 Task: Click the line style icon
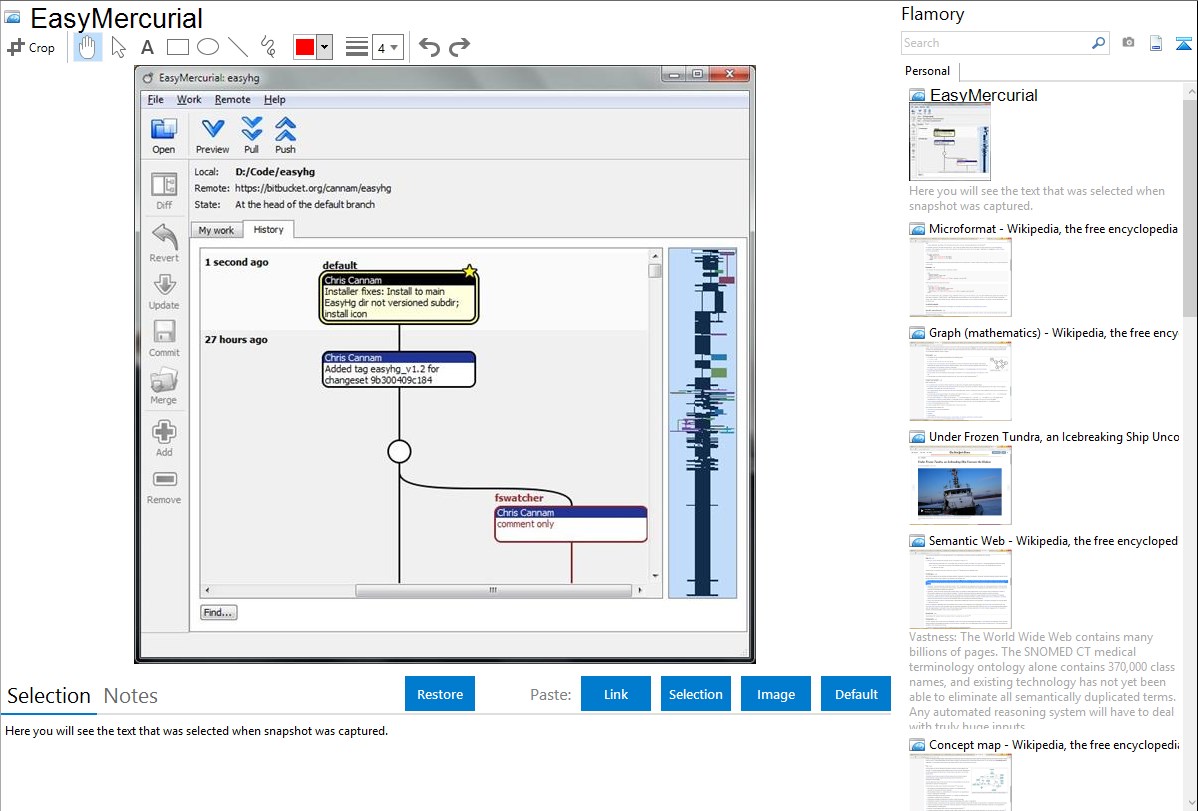pos(356,47)
